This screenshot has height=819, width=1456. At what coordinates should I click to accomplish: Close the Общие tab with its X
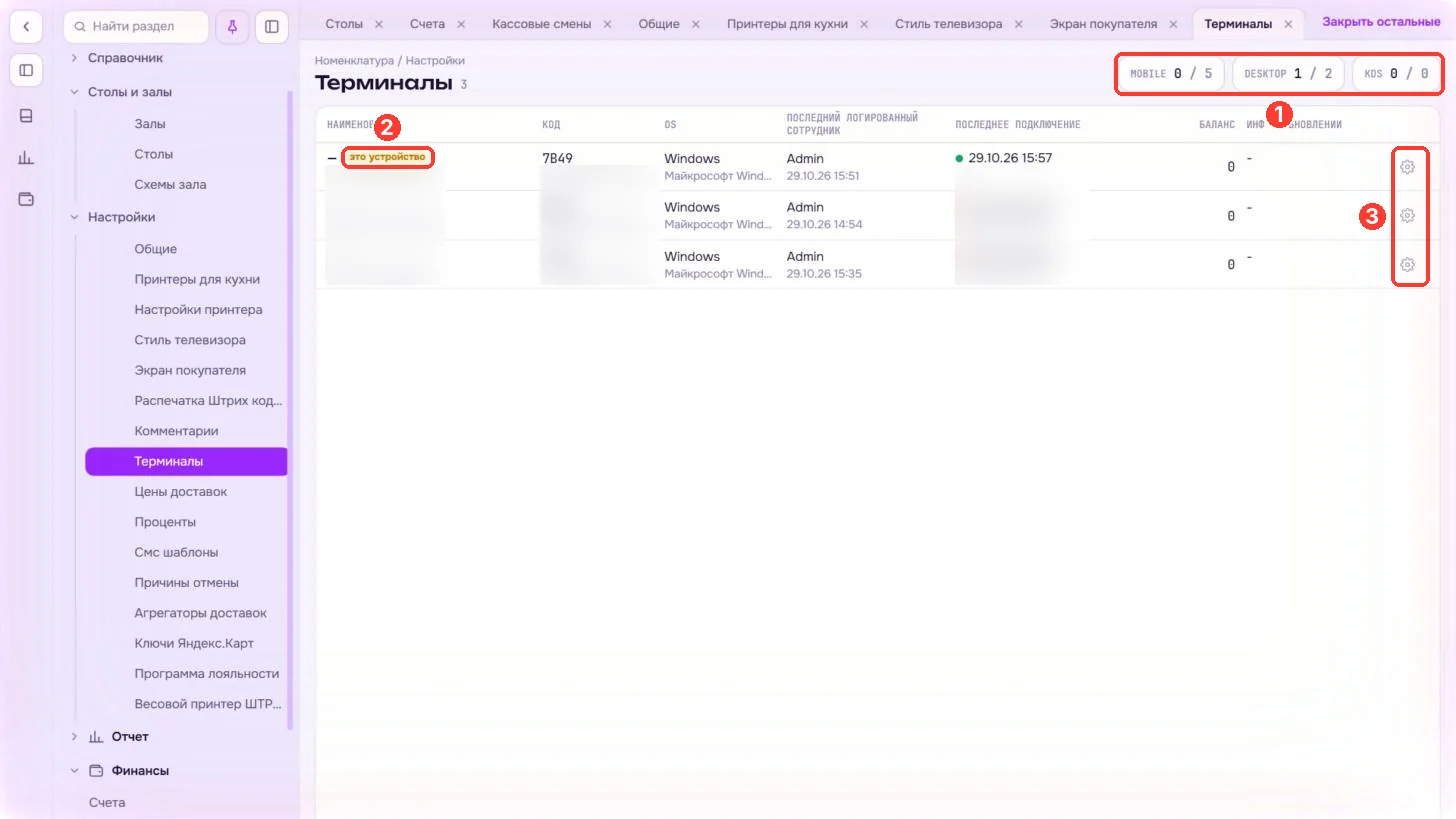point(695,24)
